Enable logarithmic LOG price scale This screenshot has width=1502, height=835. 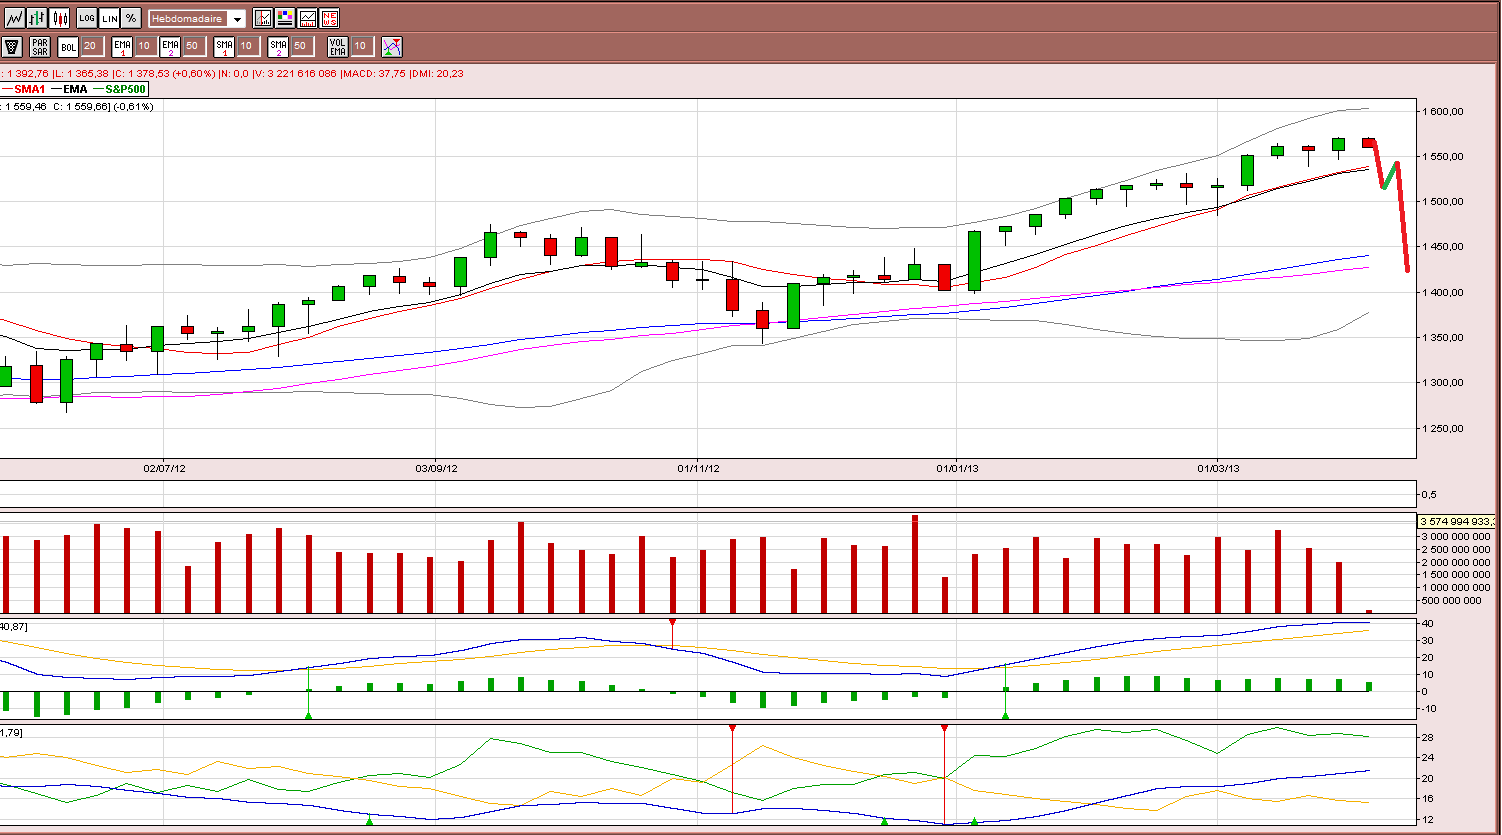tap(87, 18)
